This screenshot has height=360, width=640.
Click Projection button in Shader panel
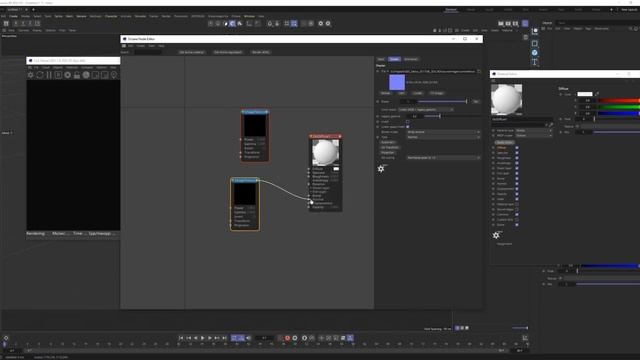[388, 153]
